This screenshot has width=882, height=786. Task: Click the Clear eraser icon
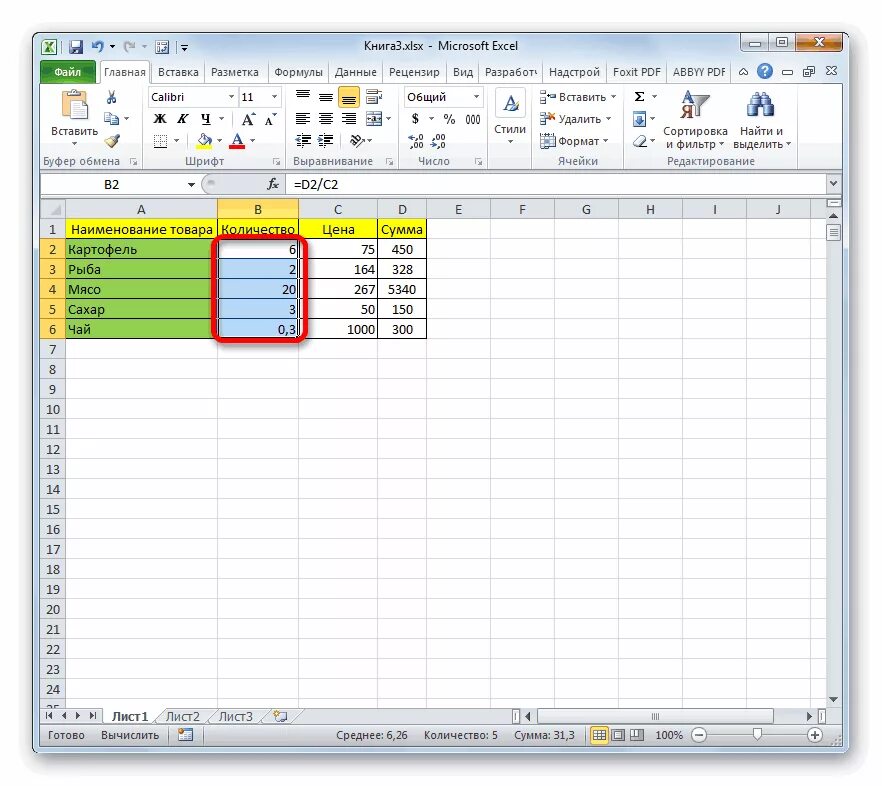click(640, 141)
